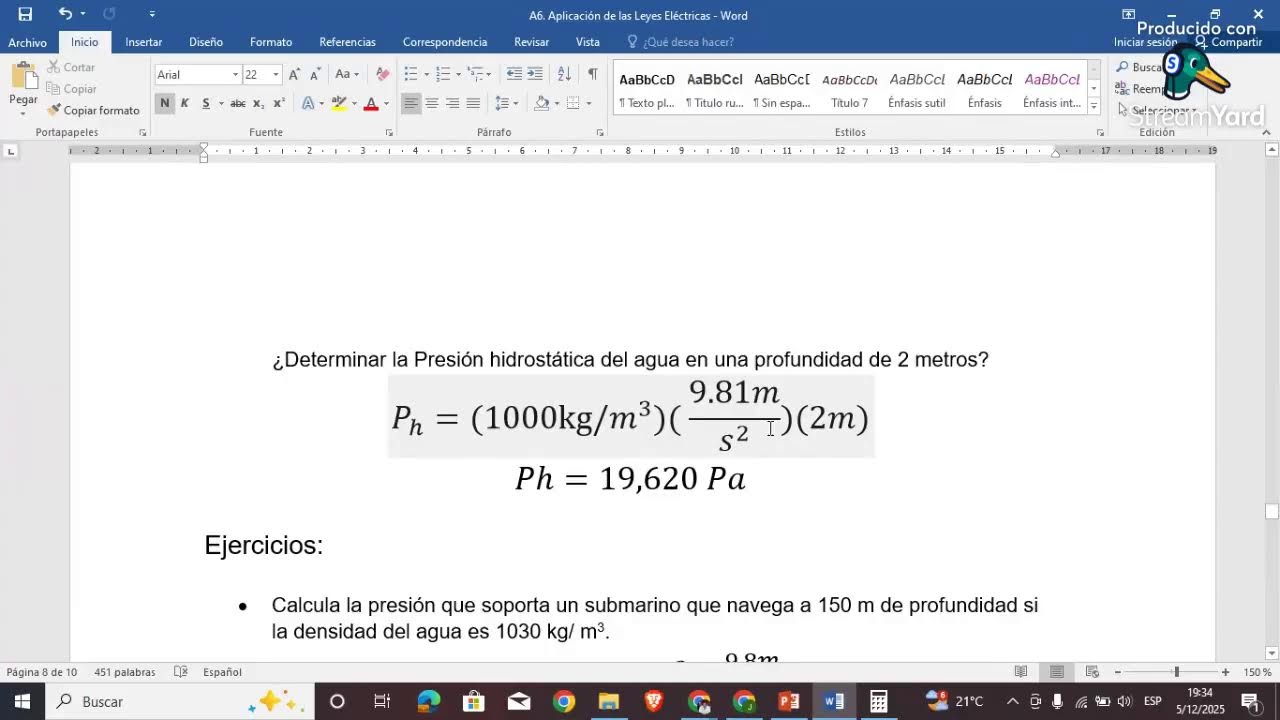Increase indent icon

click(x=535, y=75)
